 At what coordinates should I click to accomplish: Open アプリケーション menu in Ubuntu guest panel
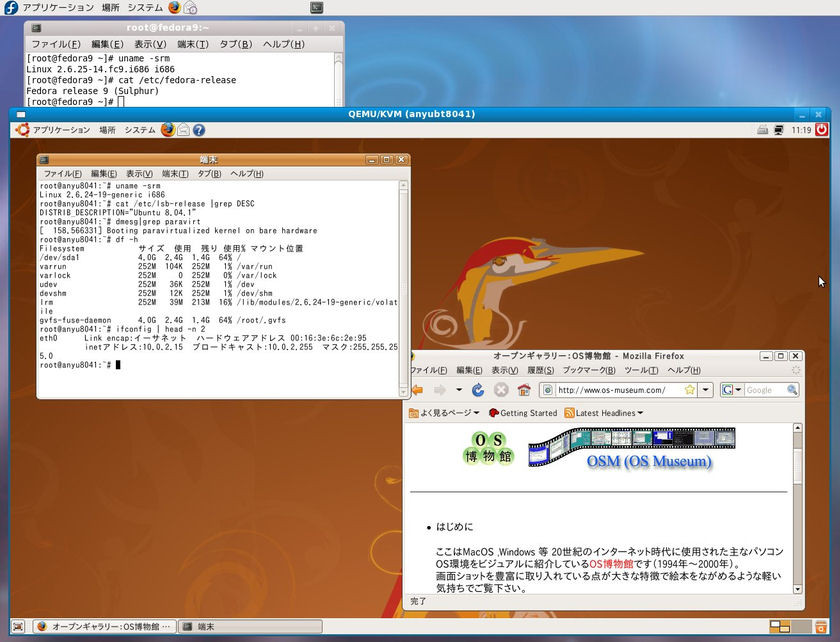(x=61, y=130)
